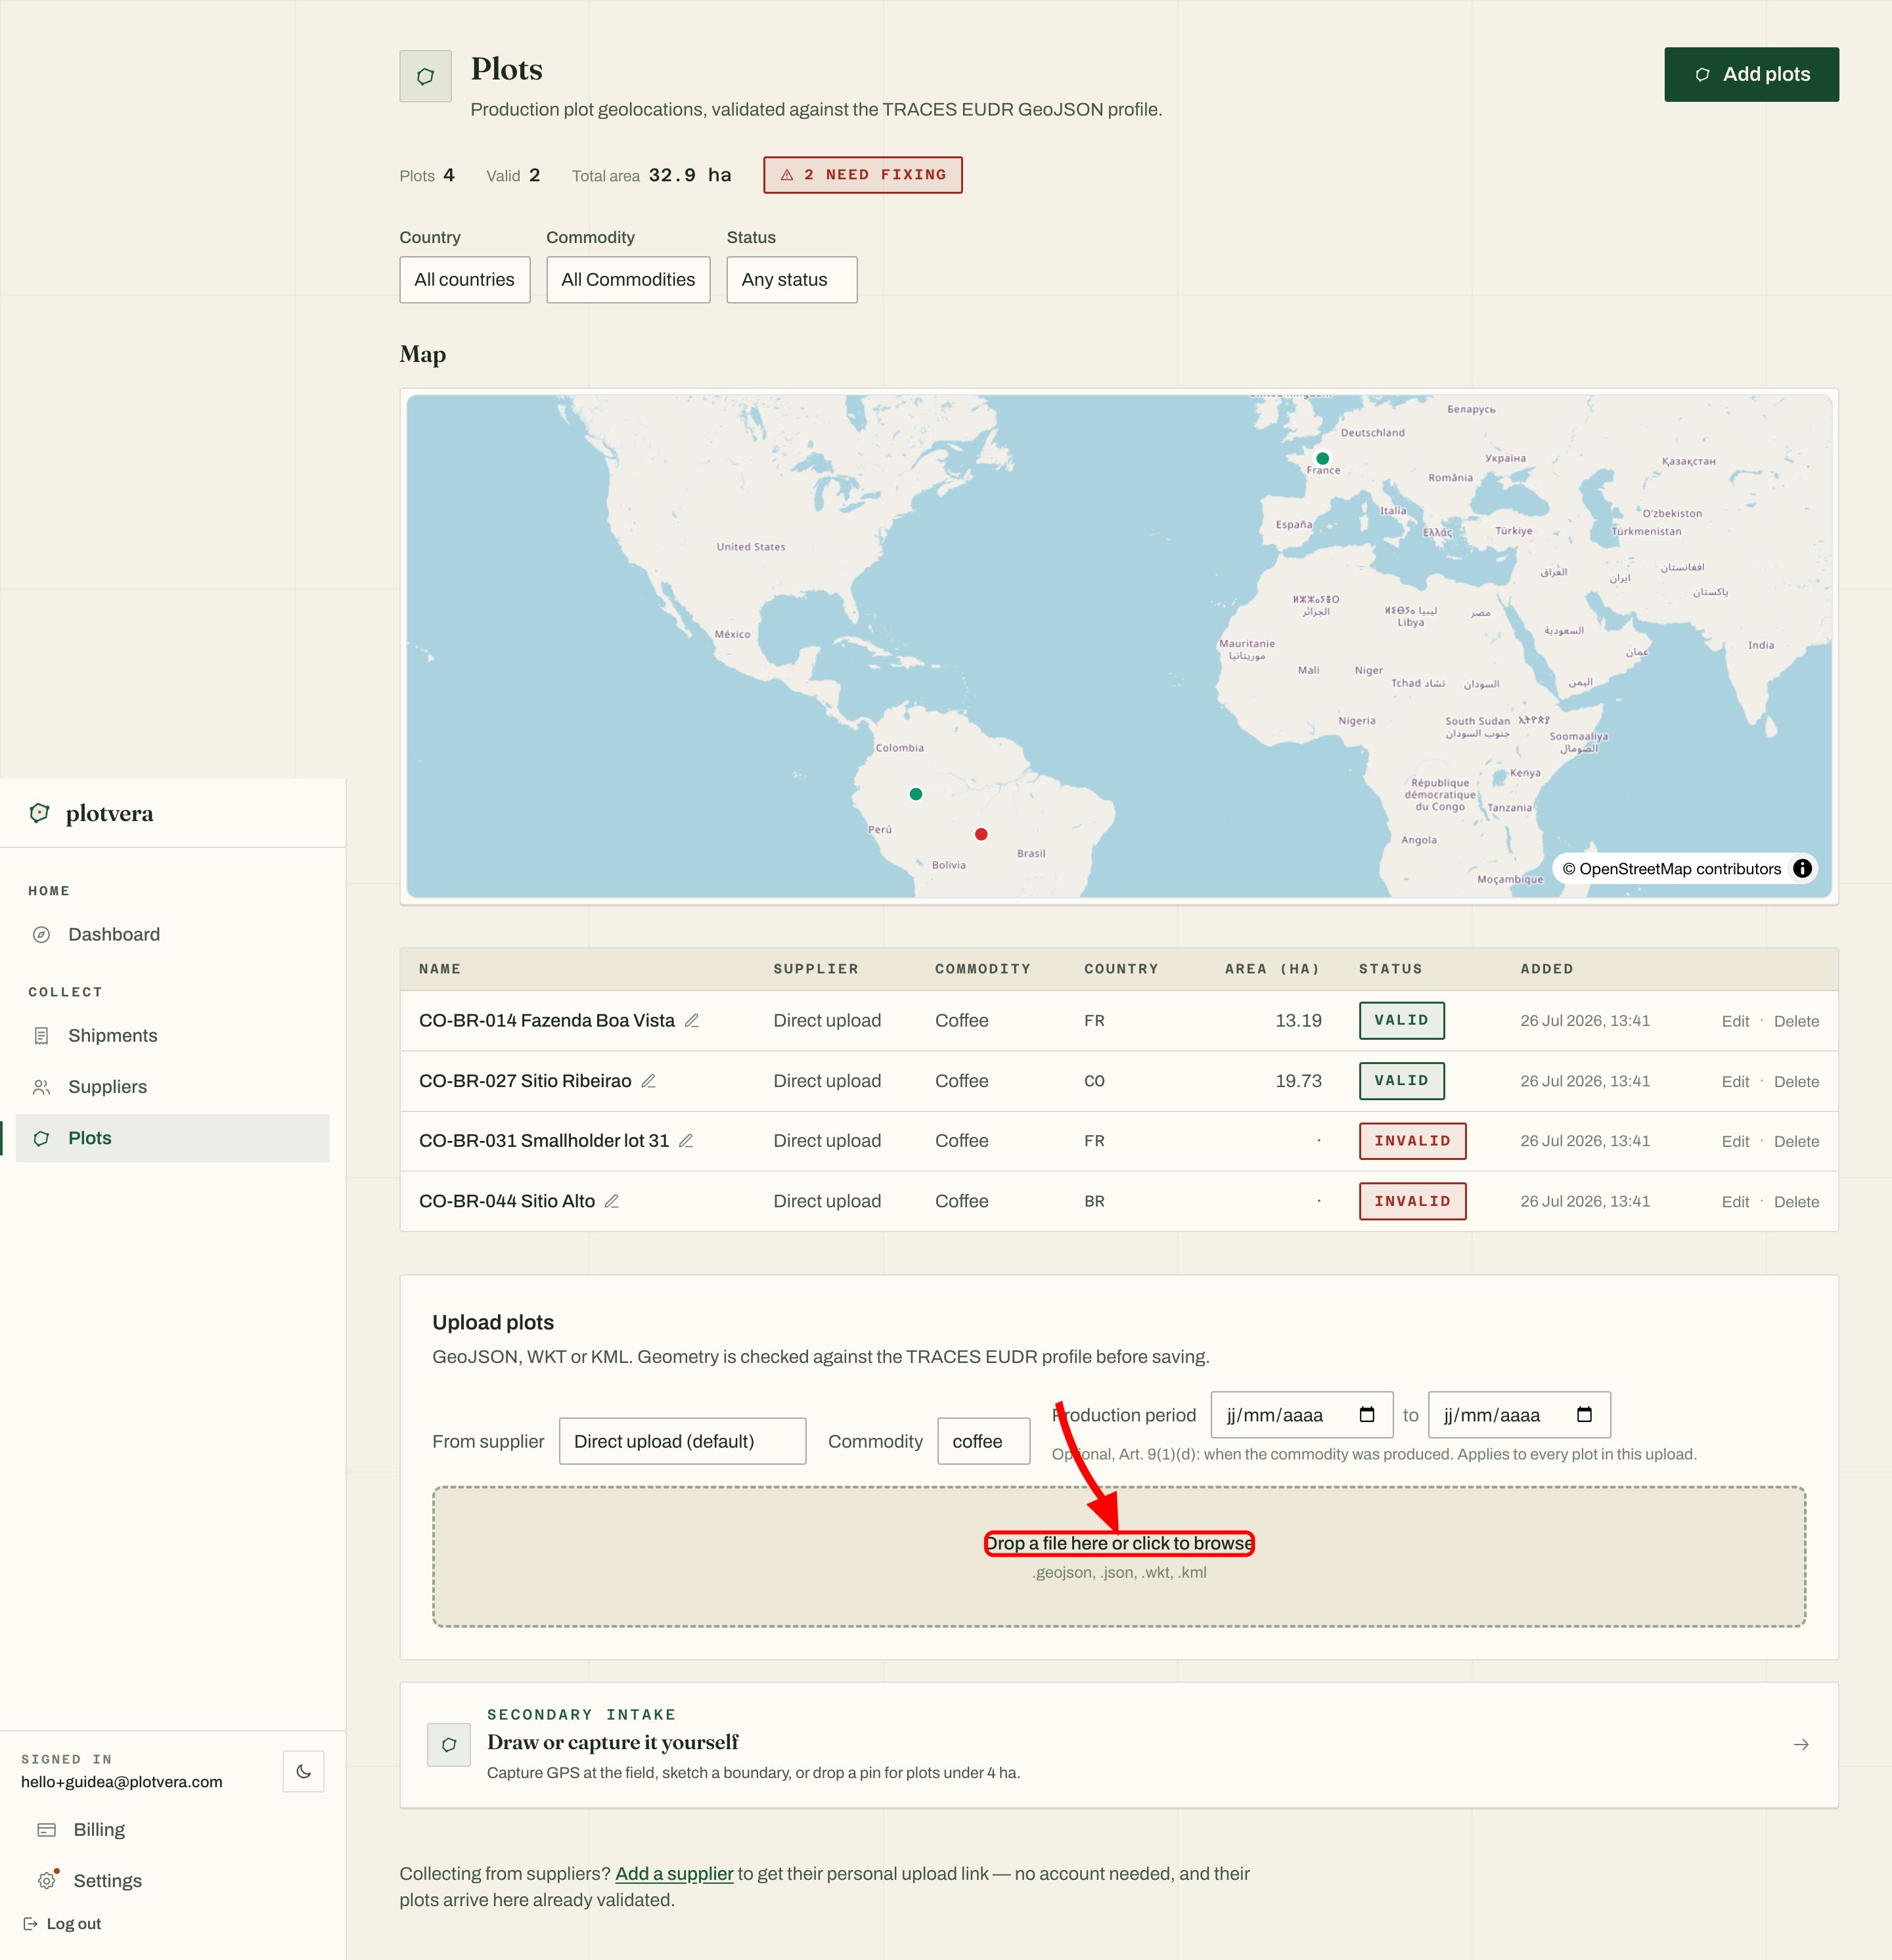The width and height of the screenshot is (1892, 1960).
Task: Click the 19.73 area value
Action: point(1298,1081)
